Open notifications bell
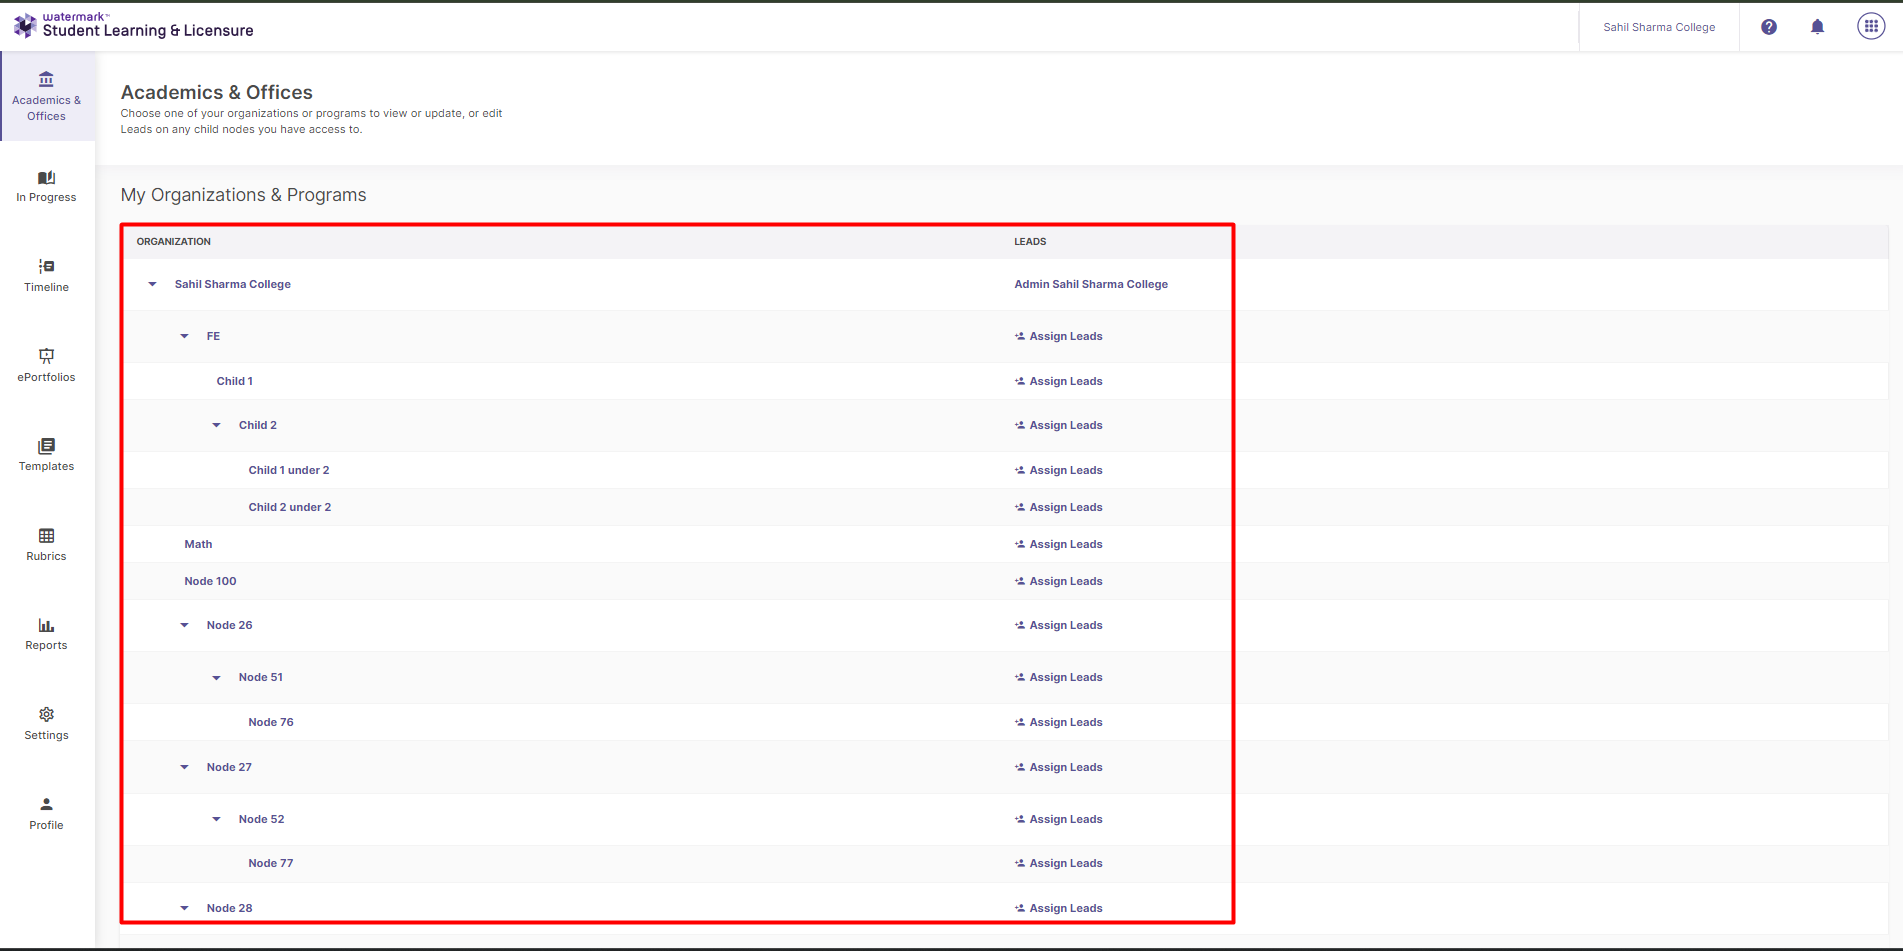 [1818, 27]
